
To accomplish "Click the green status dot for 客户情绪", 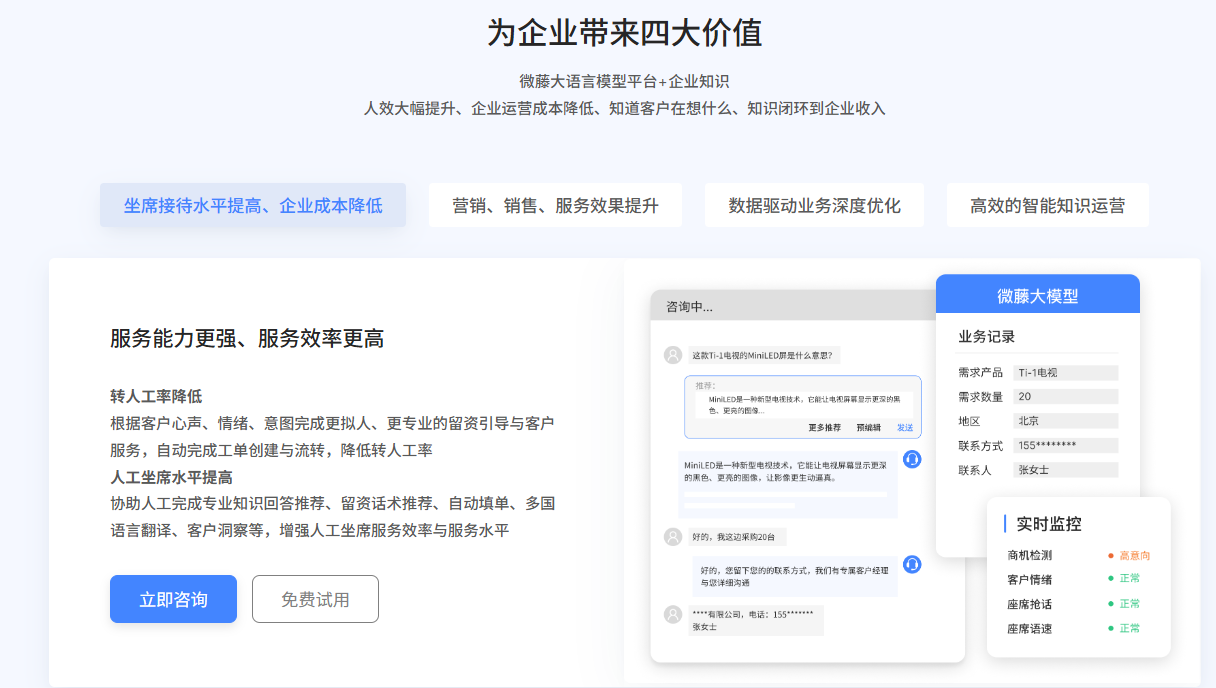I will point(1110,579).
